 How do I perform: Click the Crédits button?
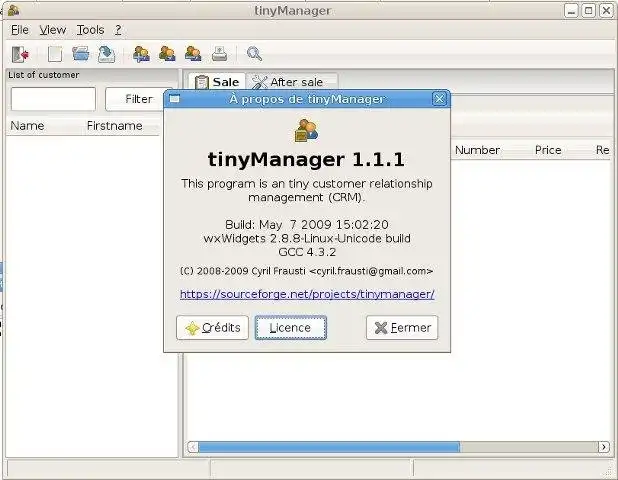click(x=212, y=327)
